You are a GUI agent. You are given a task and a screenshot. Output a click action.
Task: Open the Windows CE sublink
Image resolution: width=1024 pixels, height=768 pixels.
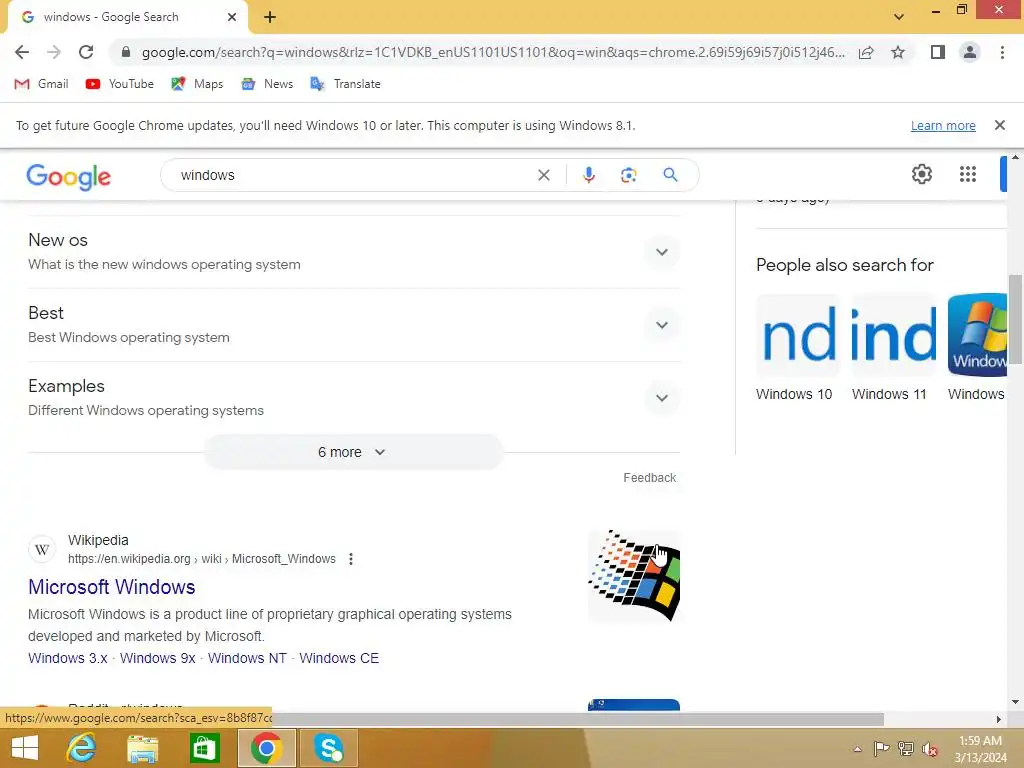click(x=339, y=658)
